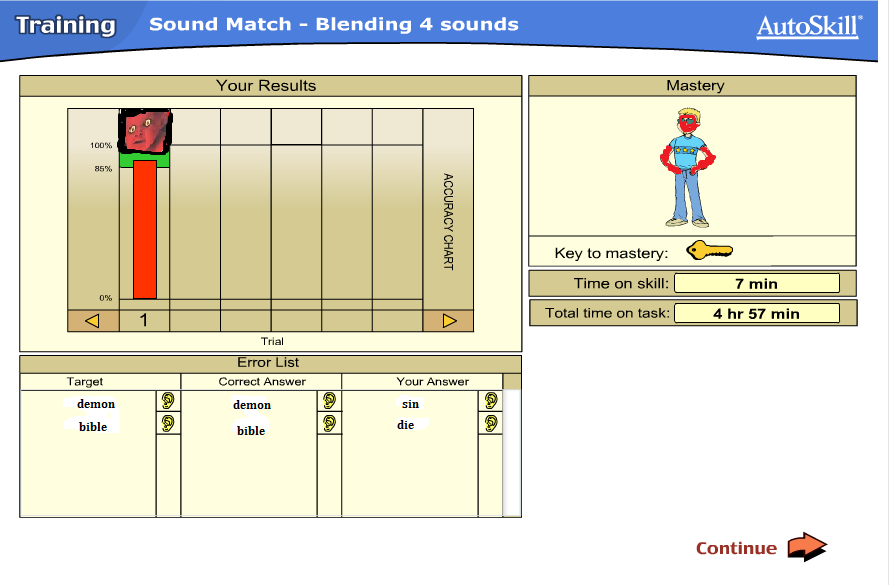
Task: Click the Target column header
Action: coord(85,381)
